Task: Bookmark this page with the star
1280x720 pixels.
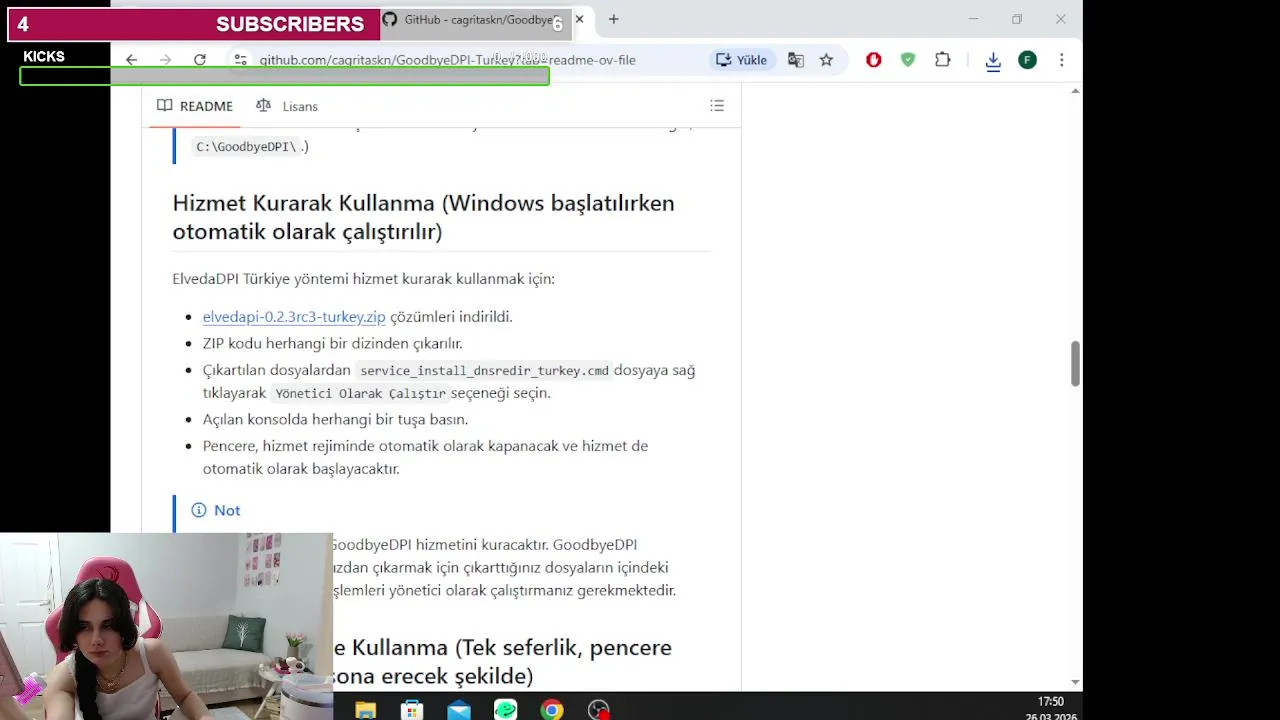Action: tap(826, 60)
